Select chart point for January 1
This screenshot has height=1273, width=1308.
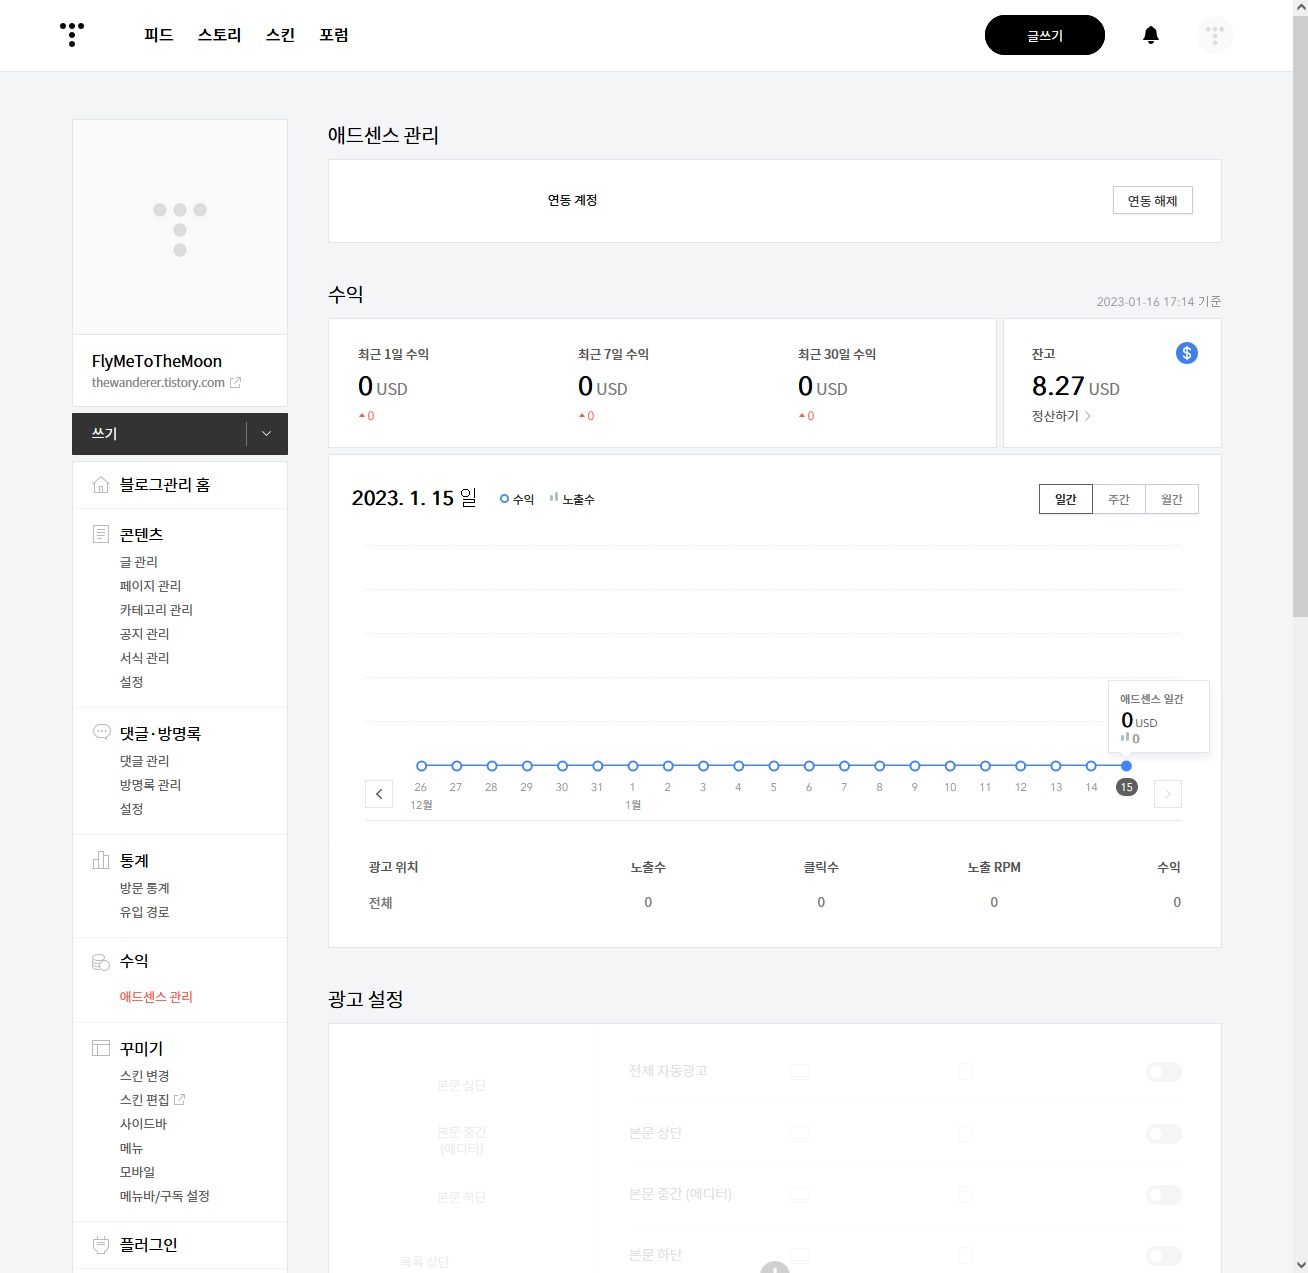[633, 766]
